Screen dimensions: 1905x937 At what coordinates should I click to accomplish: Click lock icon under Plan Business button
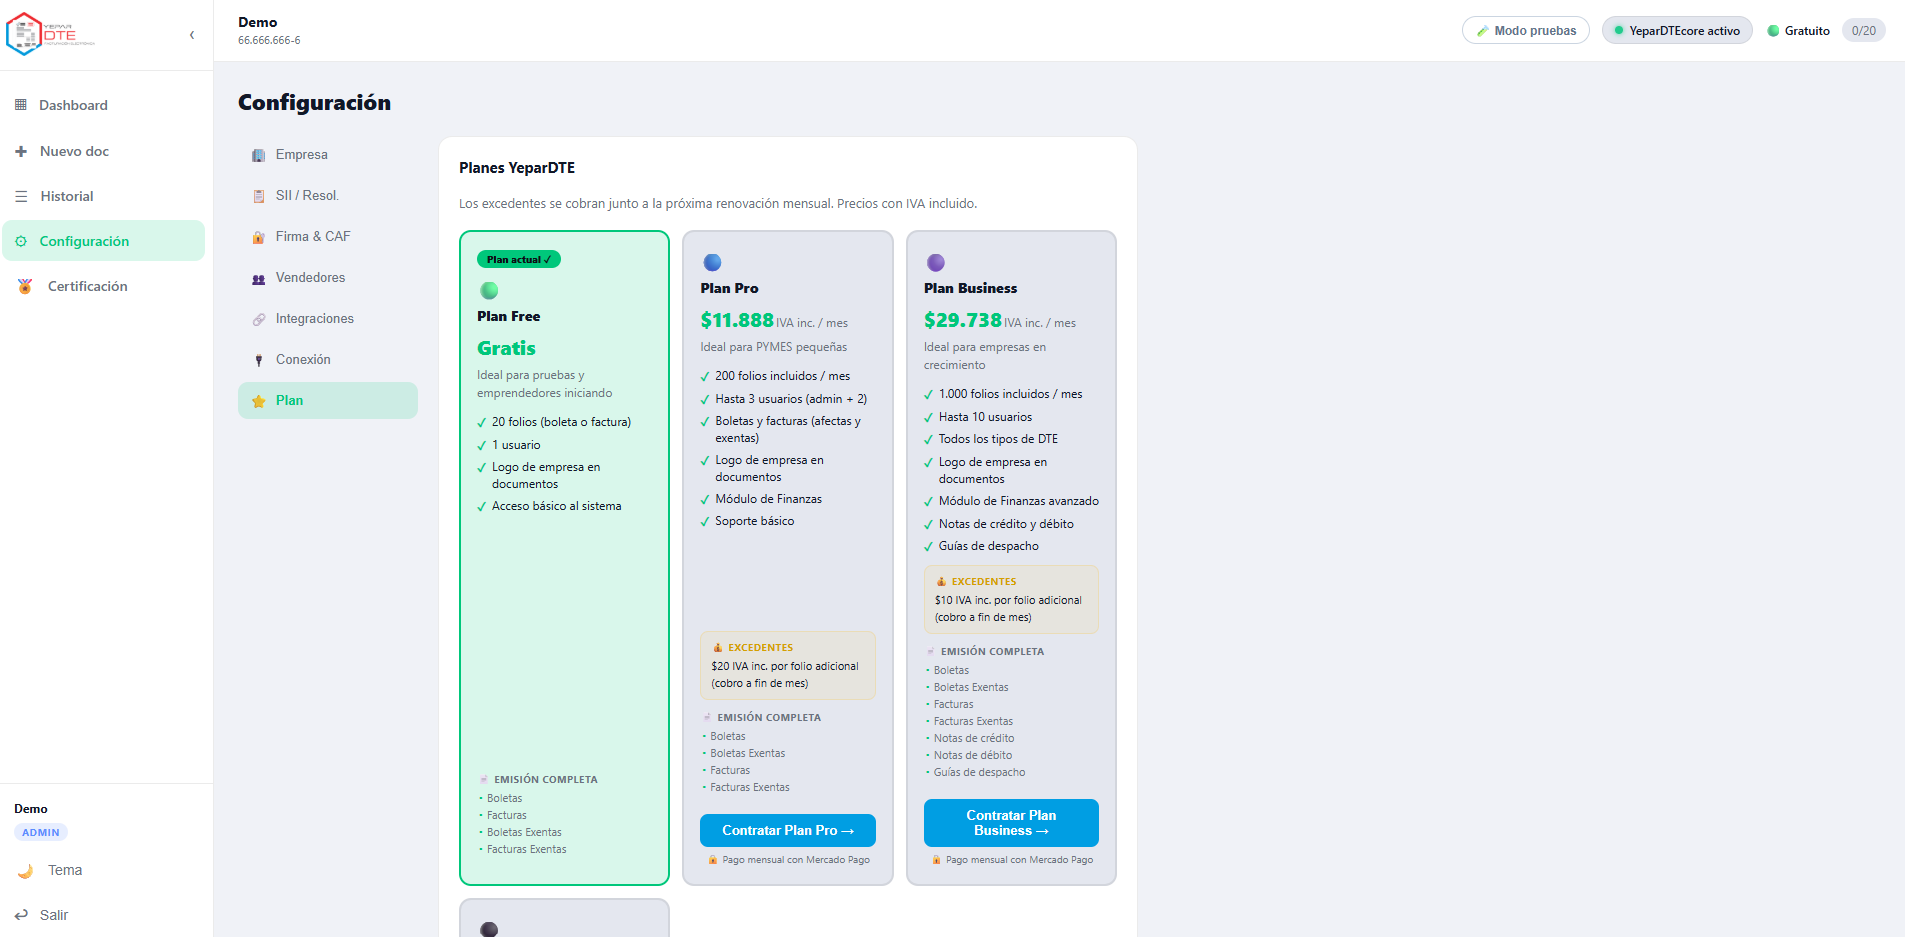[937, 860]
